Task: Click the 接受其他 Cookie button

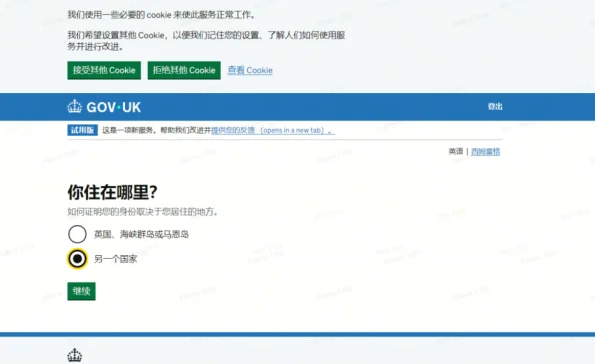Action: tap(104, 70)
